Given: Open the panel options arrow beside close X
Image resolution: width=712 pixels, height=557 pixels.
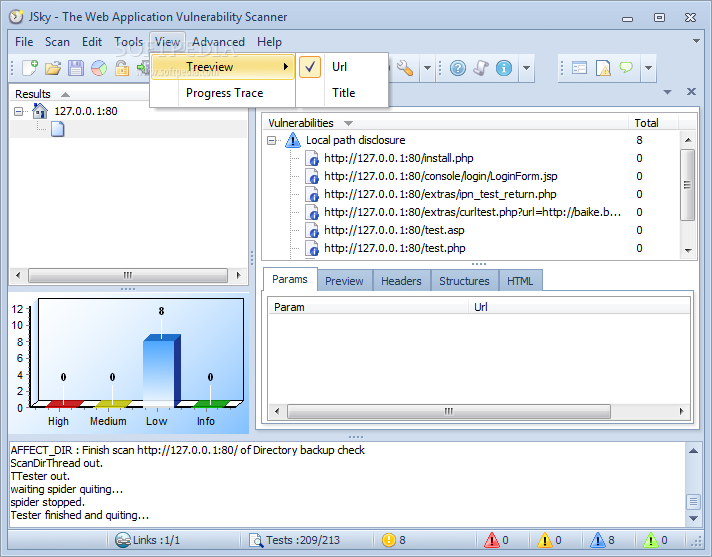Looking at the screenshot, I should [x=667, y=92].
